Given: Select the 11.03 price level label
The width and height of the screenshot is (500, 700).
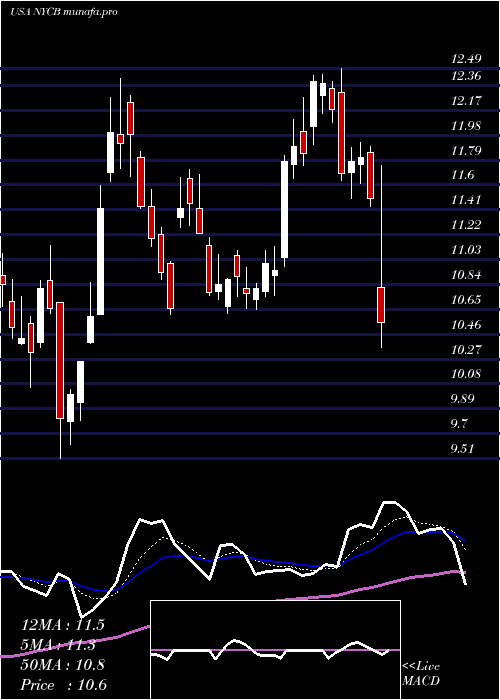Looking at the screenshot, I should point(466,250).
